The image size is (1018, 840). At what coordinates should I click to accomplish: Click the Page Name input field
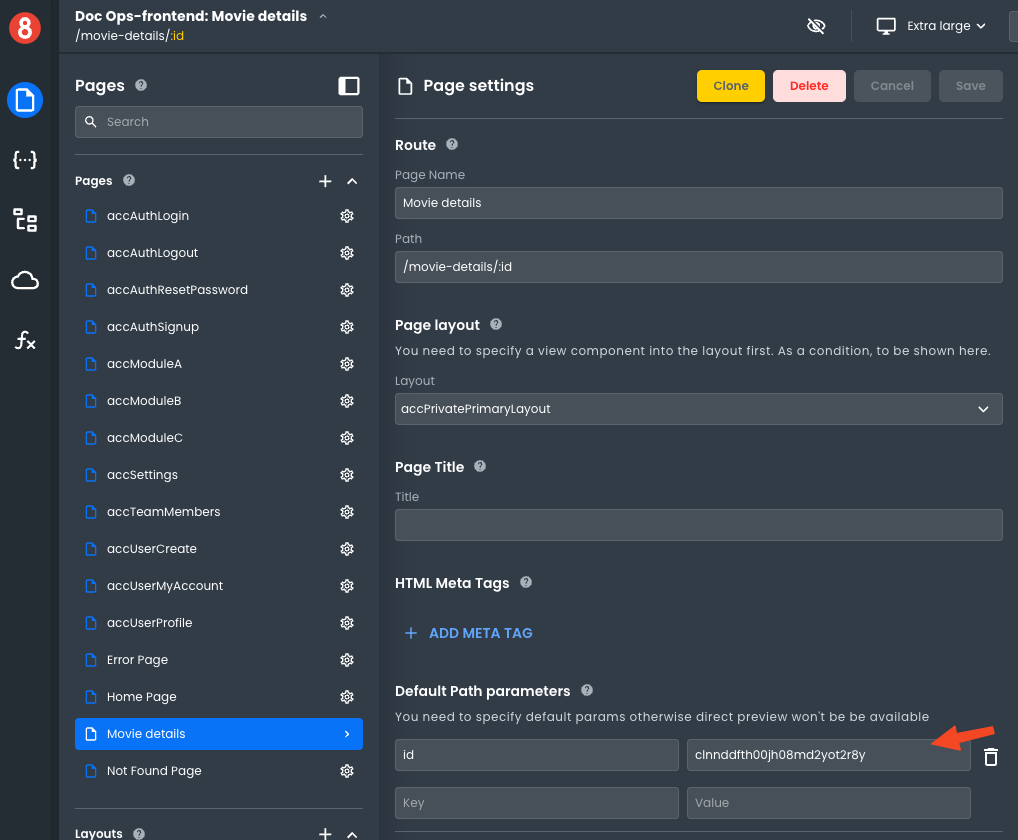[x=698, y=203]
